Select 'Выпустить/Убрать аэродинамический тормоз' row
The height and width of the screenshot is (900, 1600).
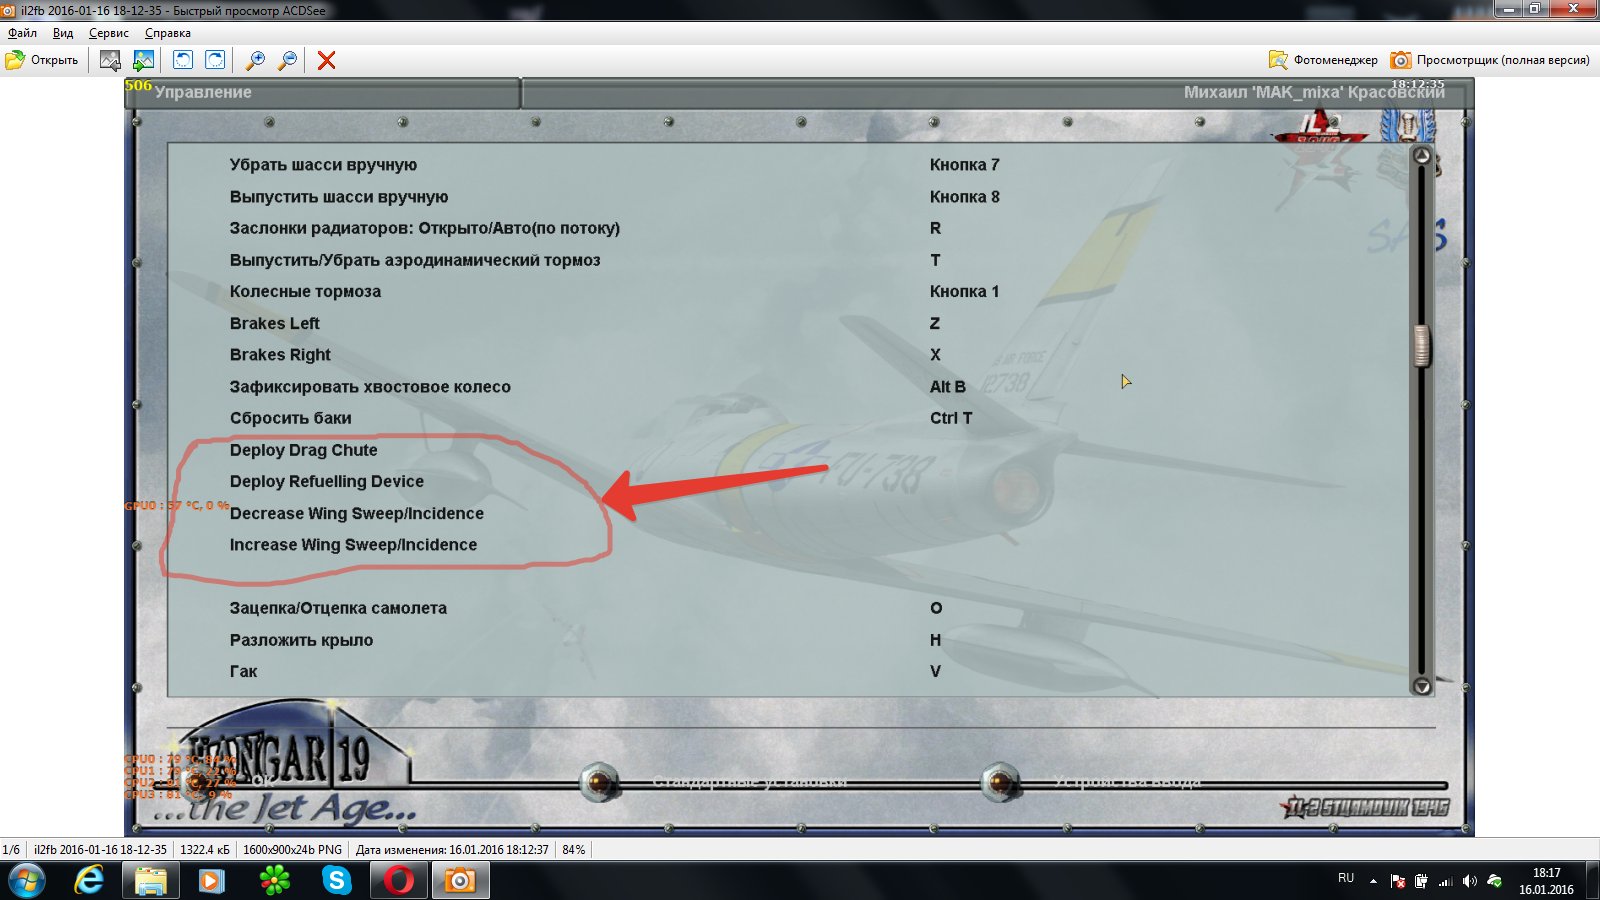click(x=415, y=260)
